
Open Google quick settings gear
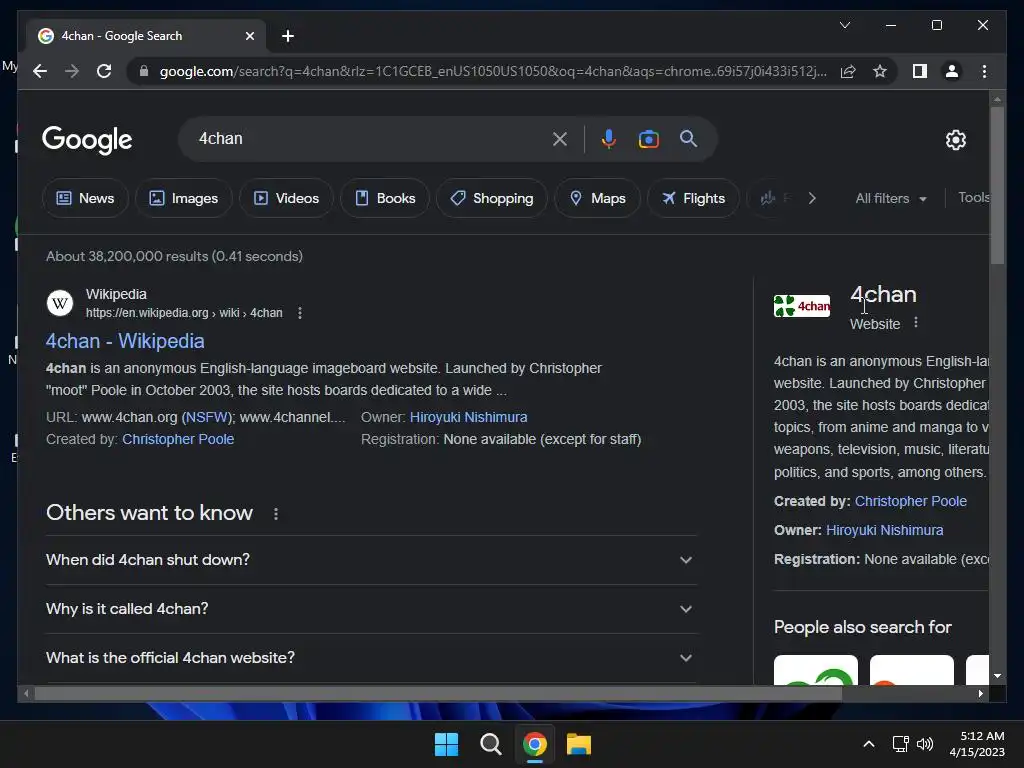(x=955, y=139)
